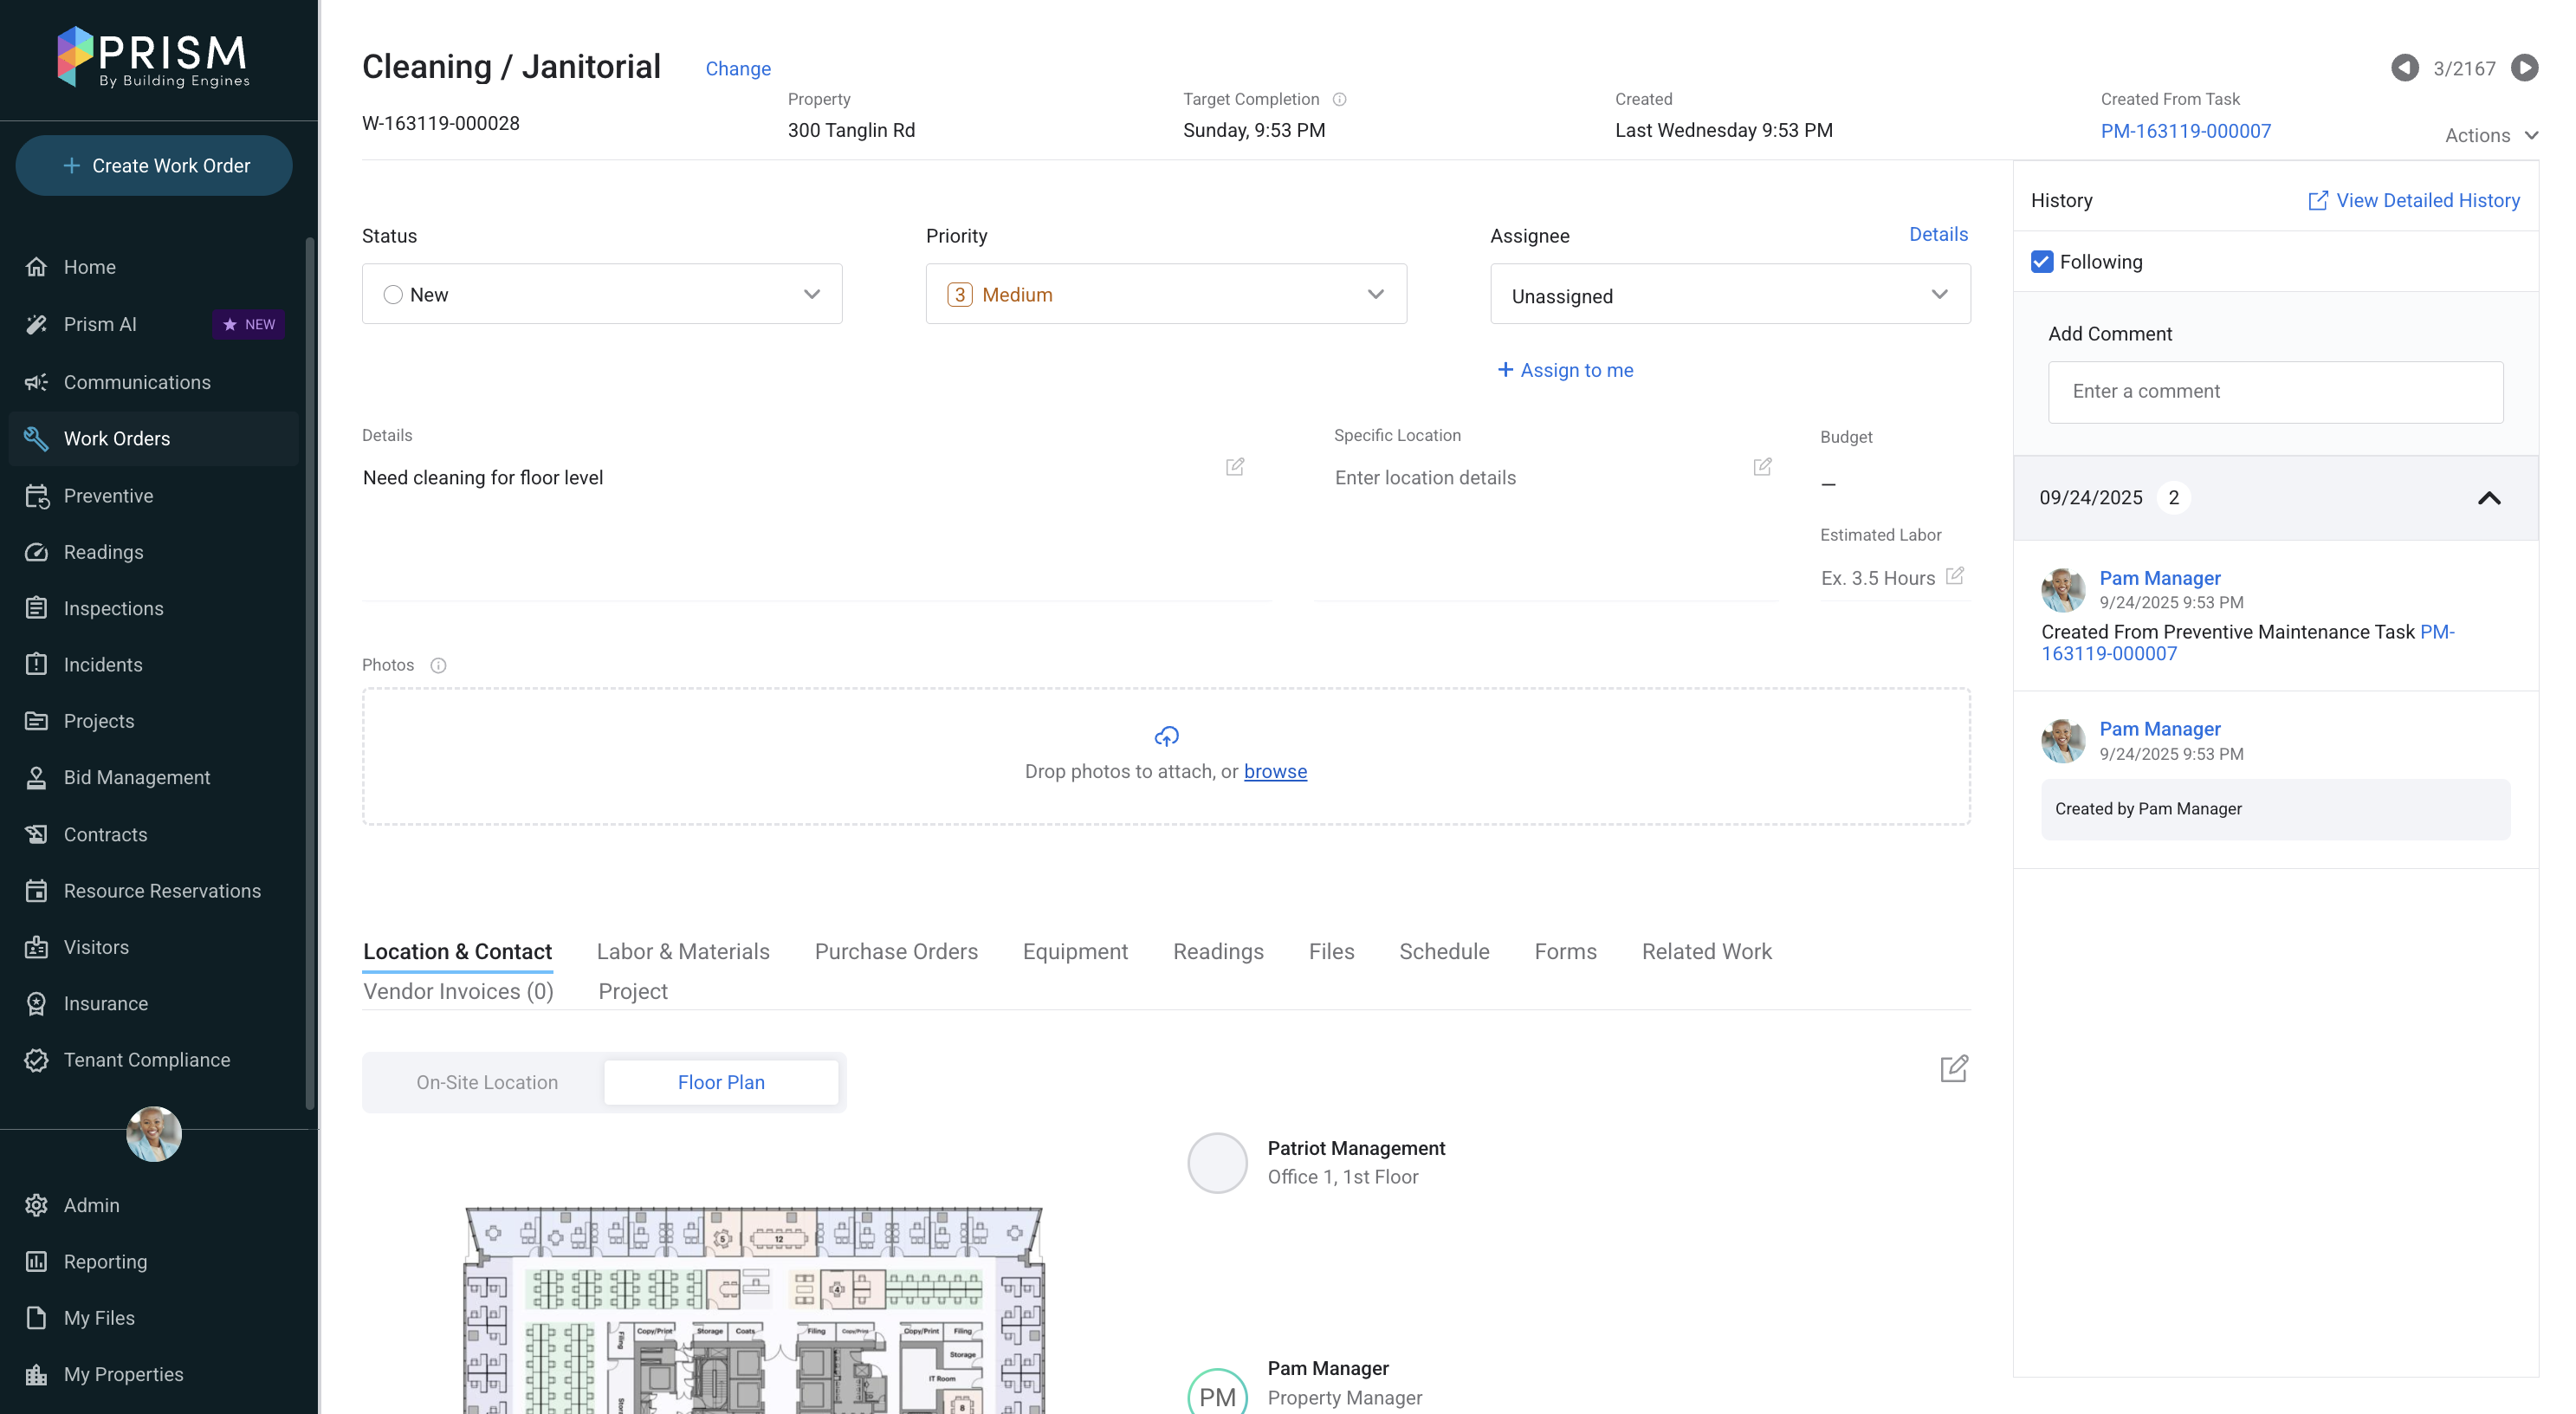Switch to Labor & Materials tab

tap(683, 951)
